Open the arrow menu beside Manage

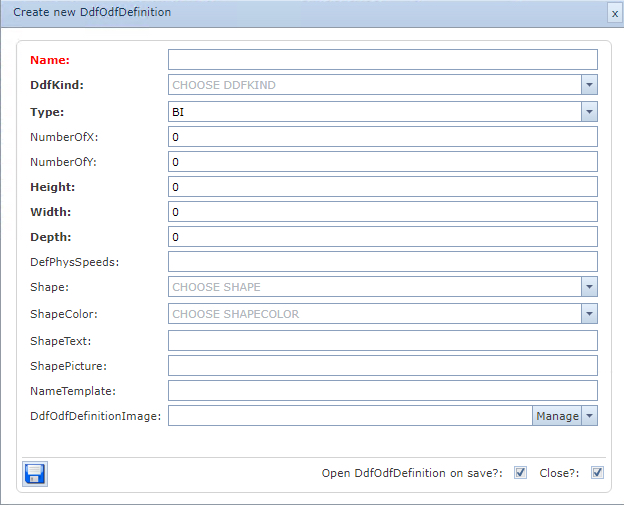point(590,416)
